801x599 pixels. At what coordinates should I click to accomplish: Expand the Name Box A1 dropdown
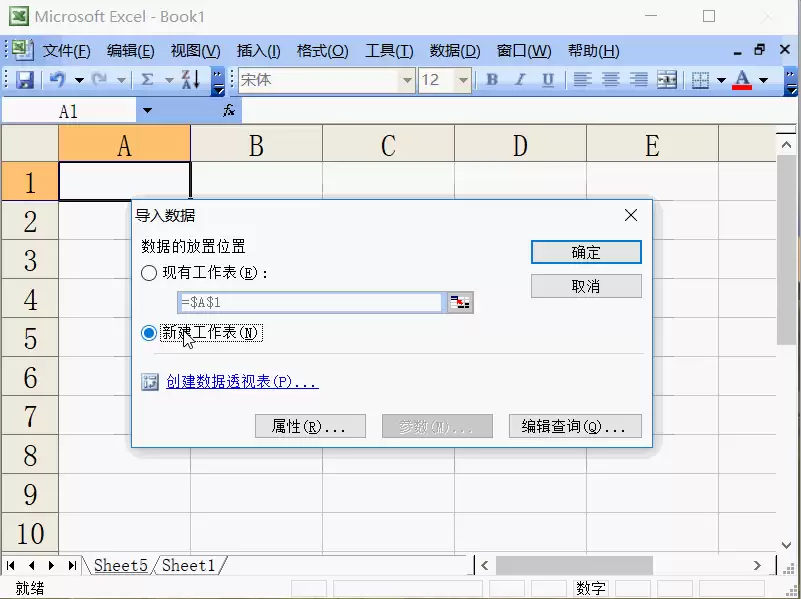(147, 111)
